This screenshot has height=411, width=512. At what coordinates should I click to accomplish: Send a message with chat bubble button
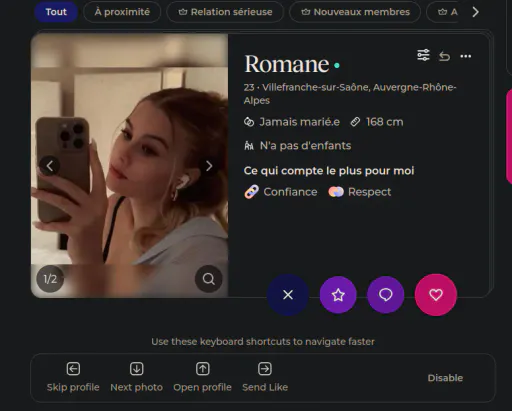(386, 295)
